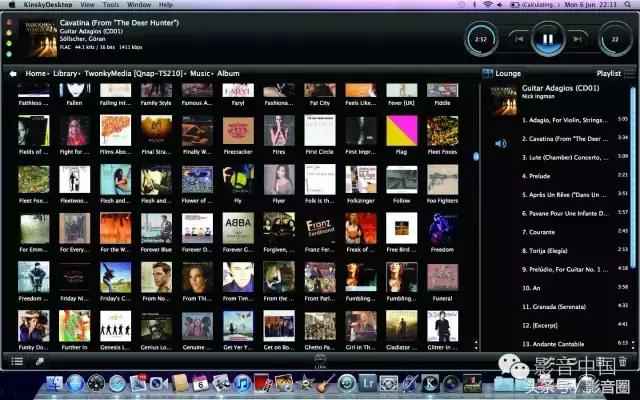Open the Help menu
This screenshot has height=400, width=640.
click(x=165, y=5)
